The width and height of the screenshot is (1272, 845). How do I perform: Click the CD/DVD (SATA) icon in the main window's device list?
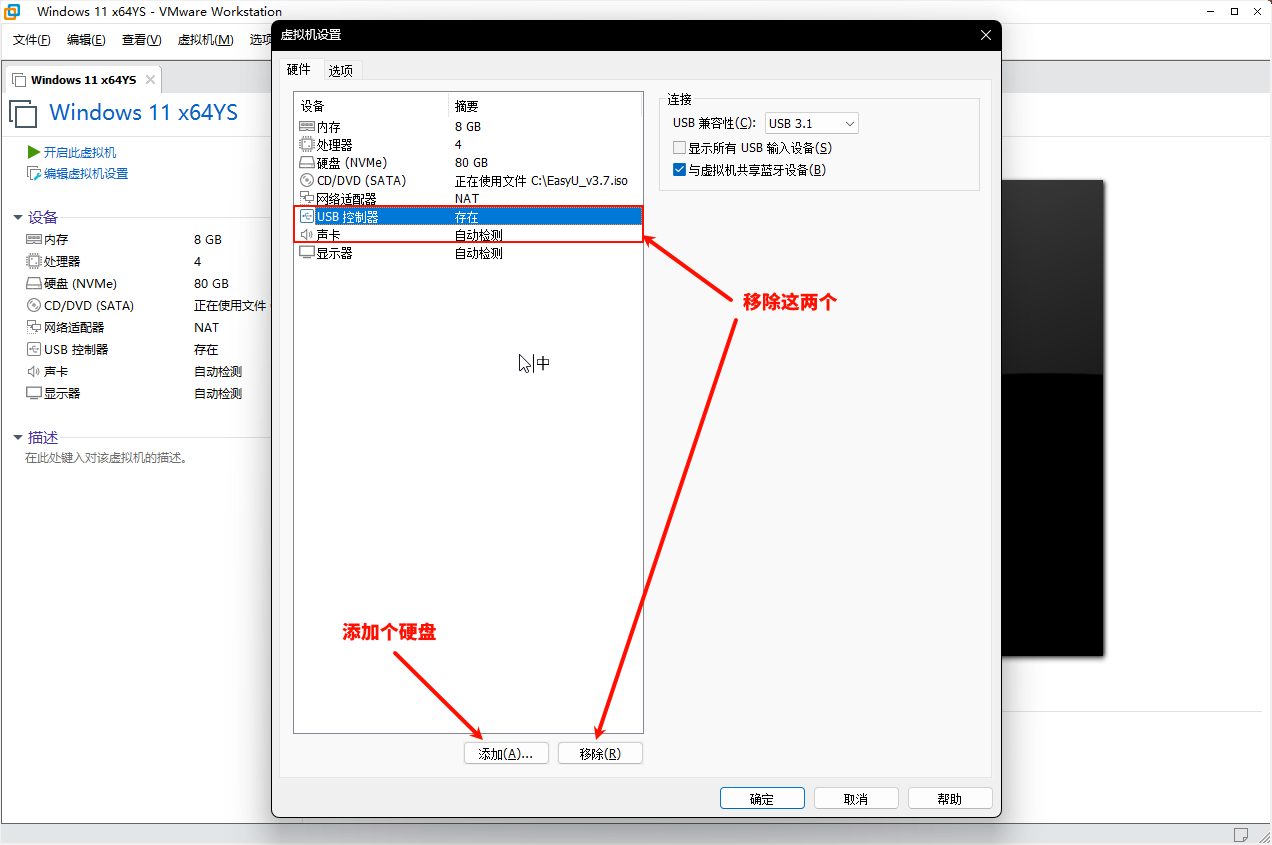(x=34, y=306)
